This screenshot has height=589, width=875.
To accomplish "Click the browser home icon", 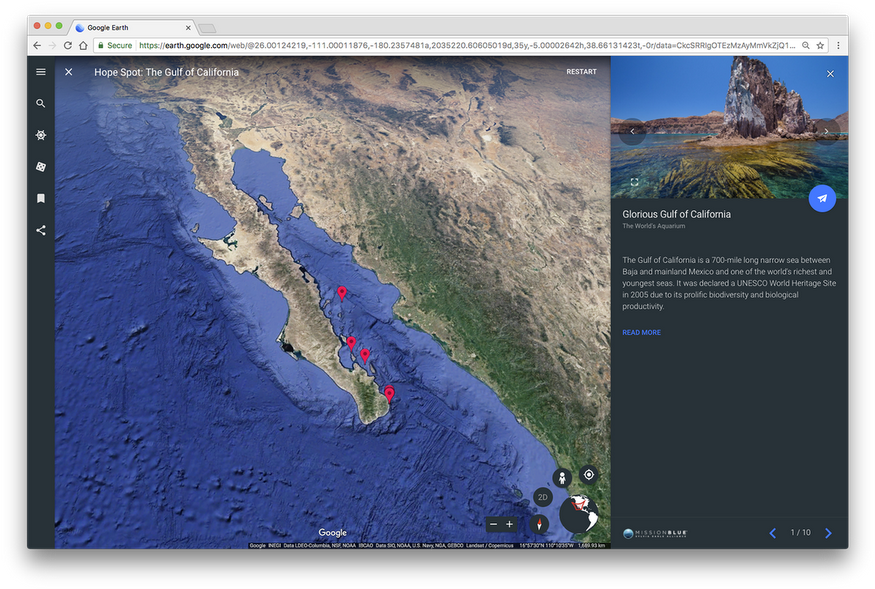I will coord(83,45).
